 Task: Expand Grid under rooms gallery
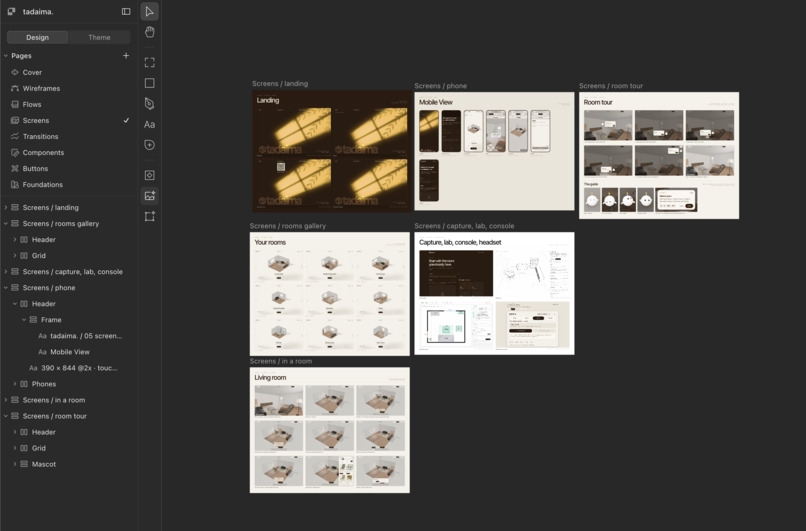coord(15,255)
